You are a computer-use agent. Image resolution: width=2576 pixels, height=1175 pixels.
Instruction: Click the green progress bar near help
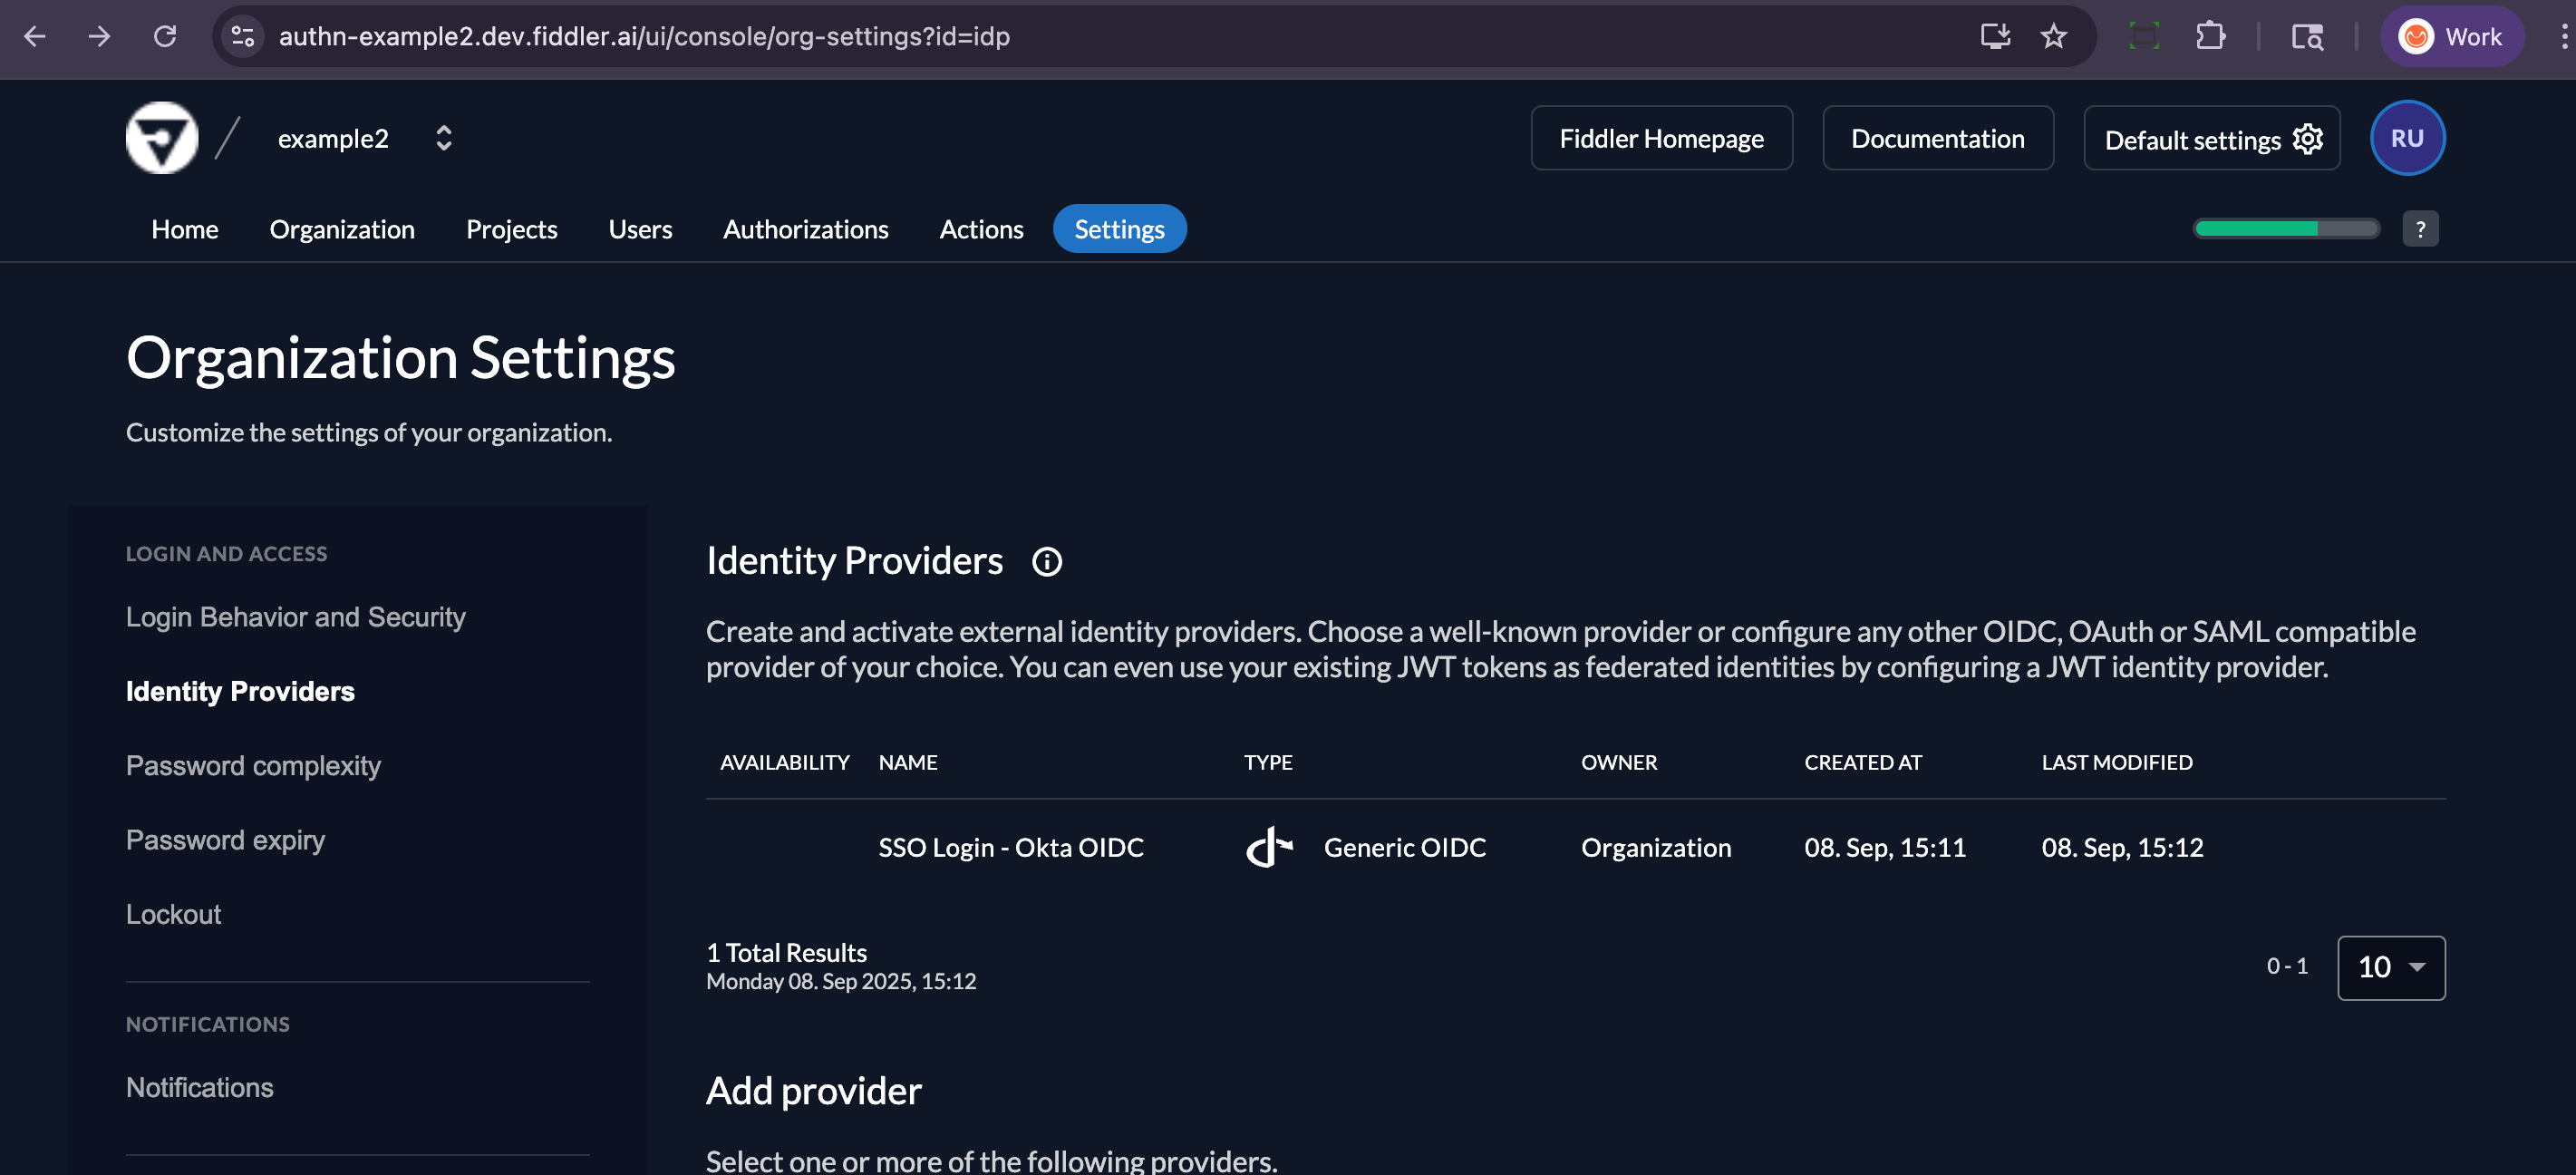click(x=2286, y=228)
